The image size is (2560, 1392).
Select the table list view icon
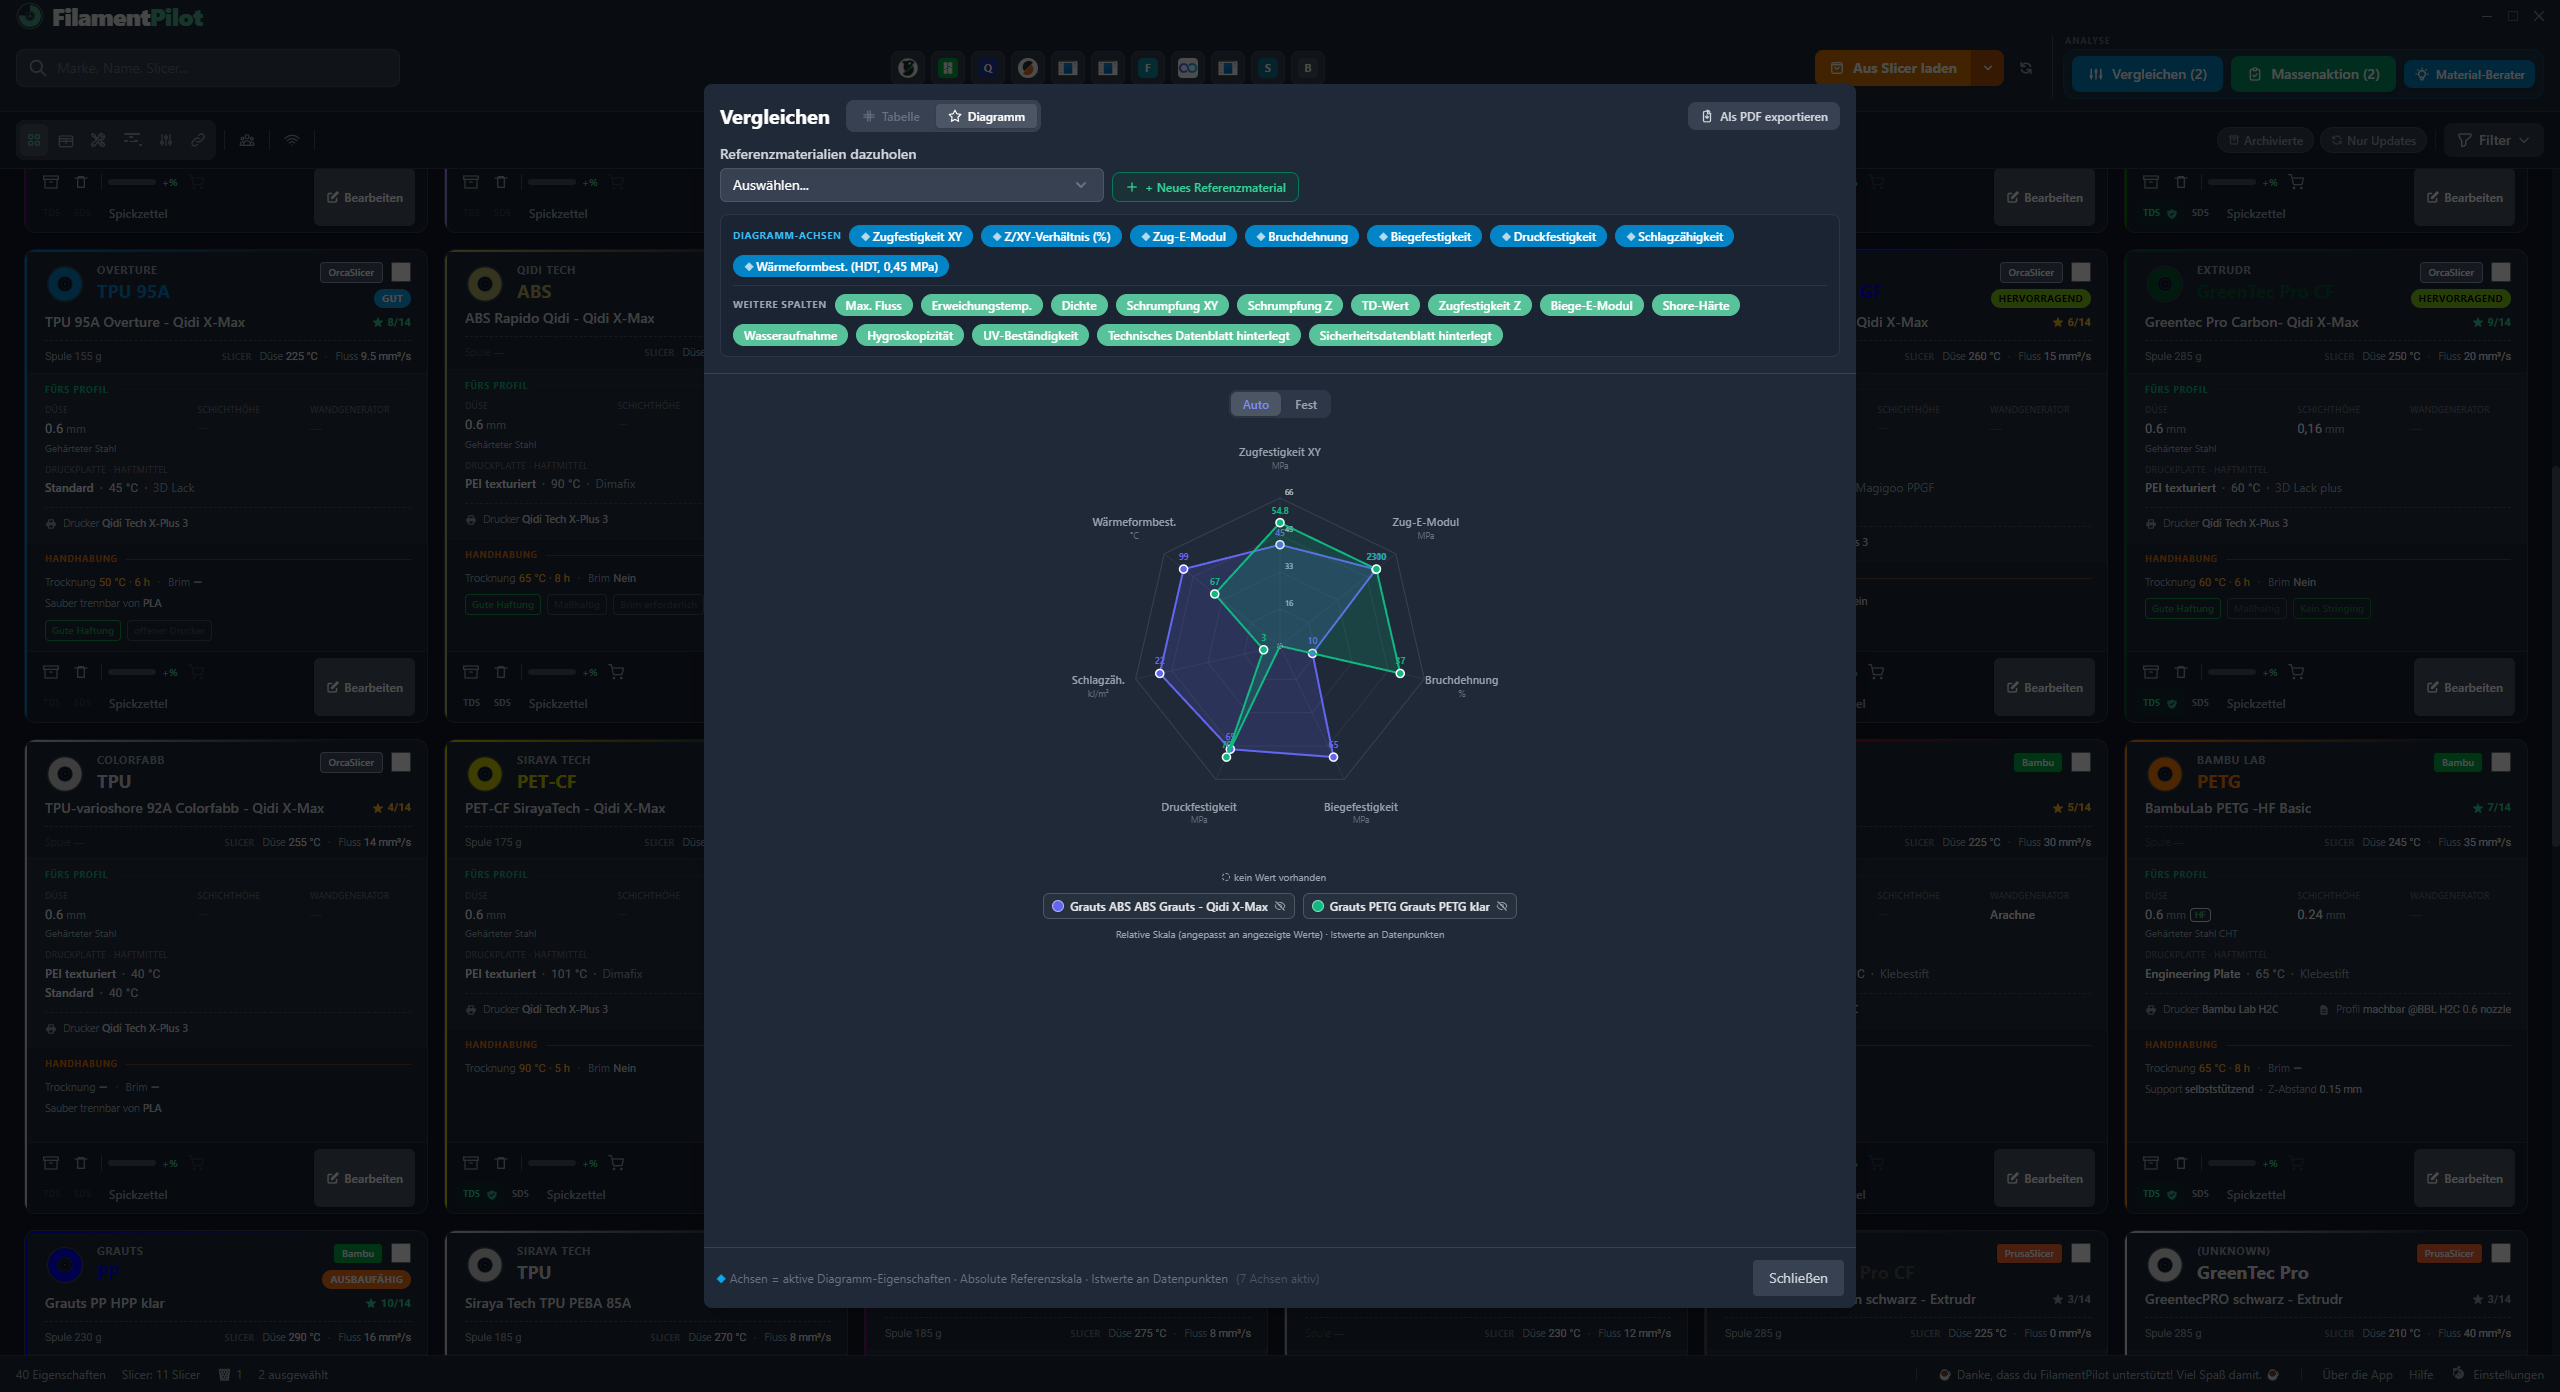[x=66, y=140]
